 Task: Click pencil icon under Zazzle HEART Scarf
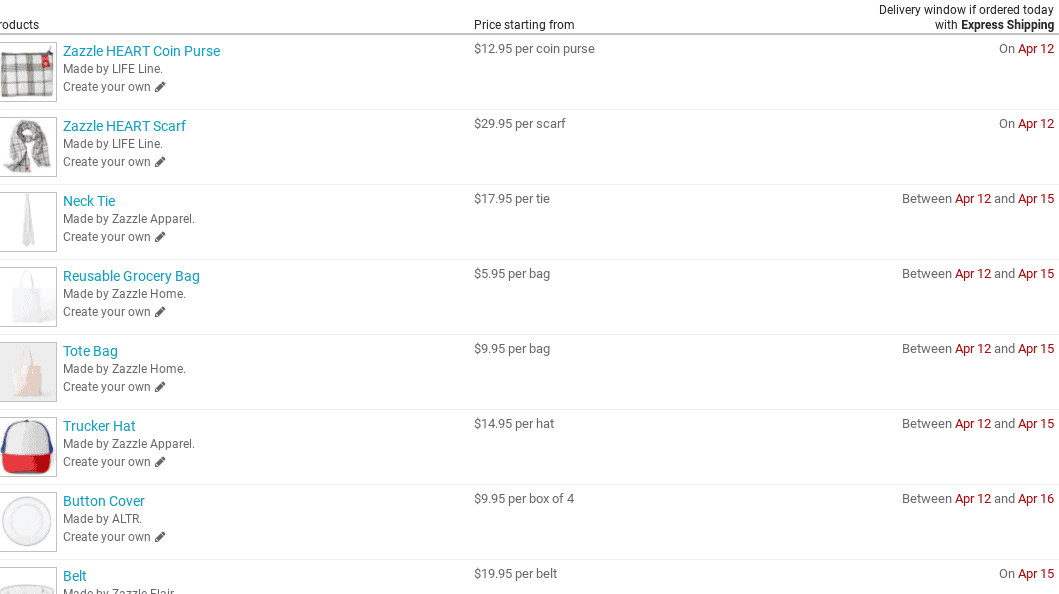(160, 162)
